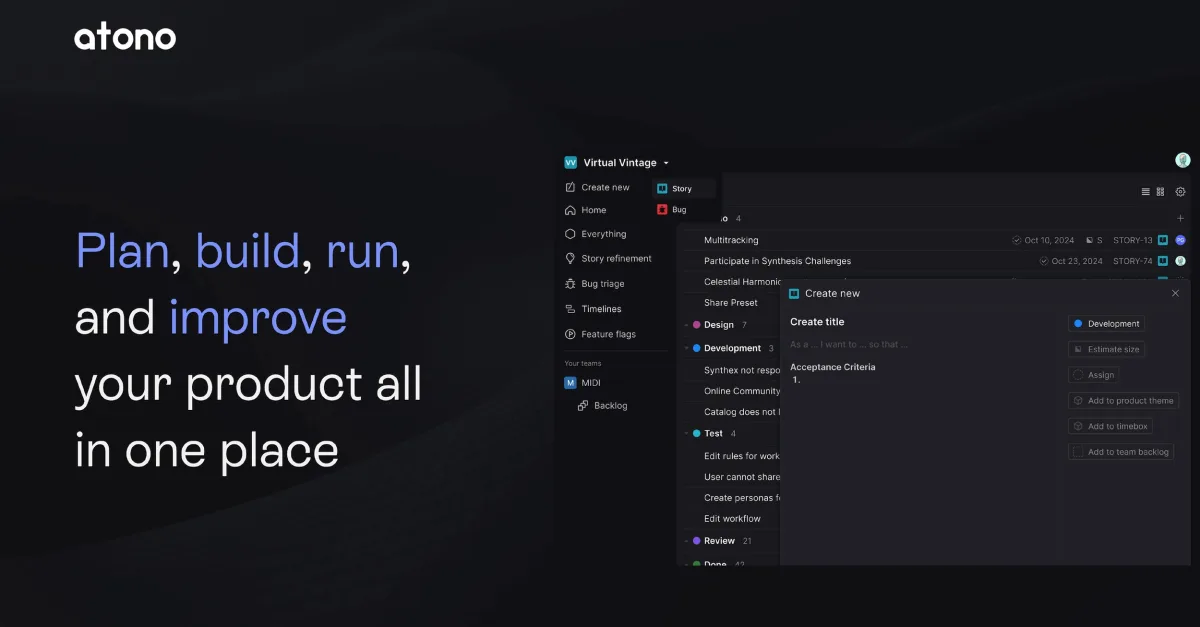The height and width of the screenshot is (627, 1200).
Task: Click the story description placeholder text
Action: pyautogui.click(x=849, y=345)
